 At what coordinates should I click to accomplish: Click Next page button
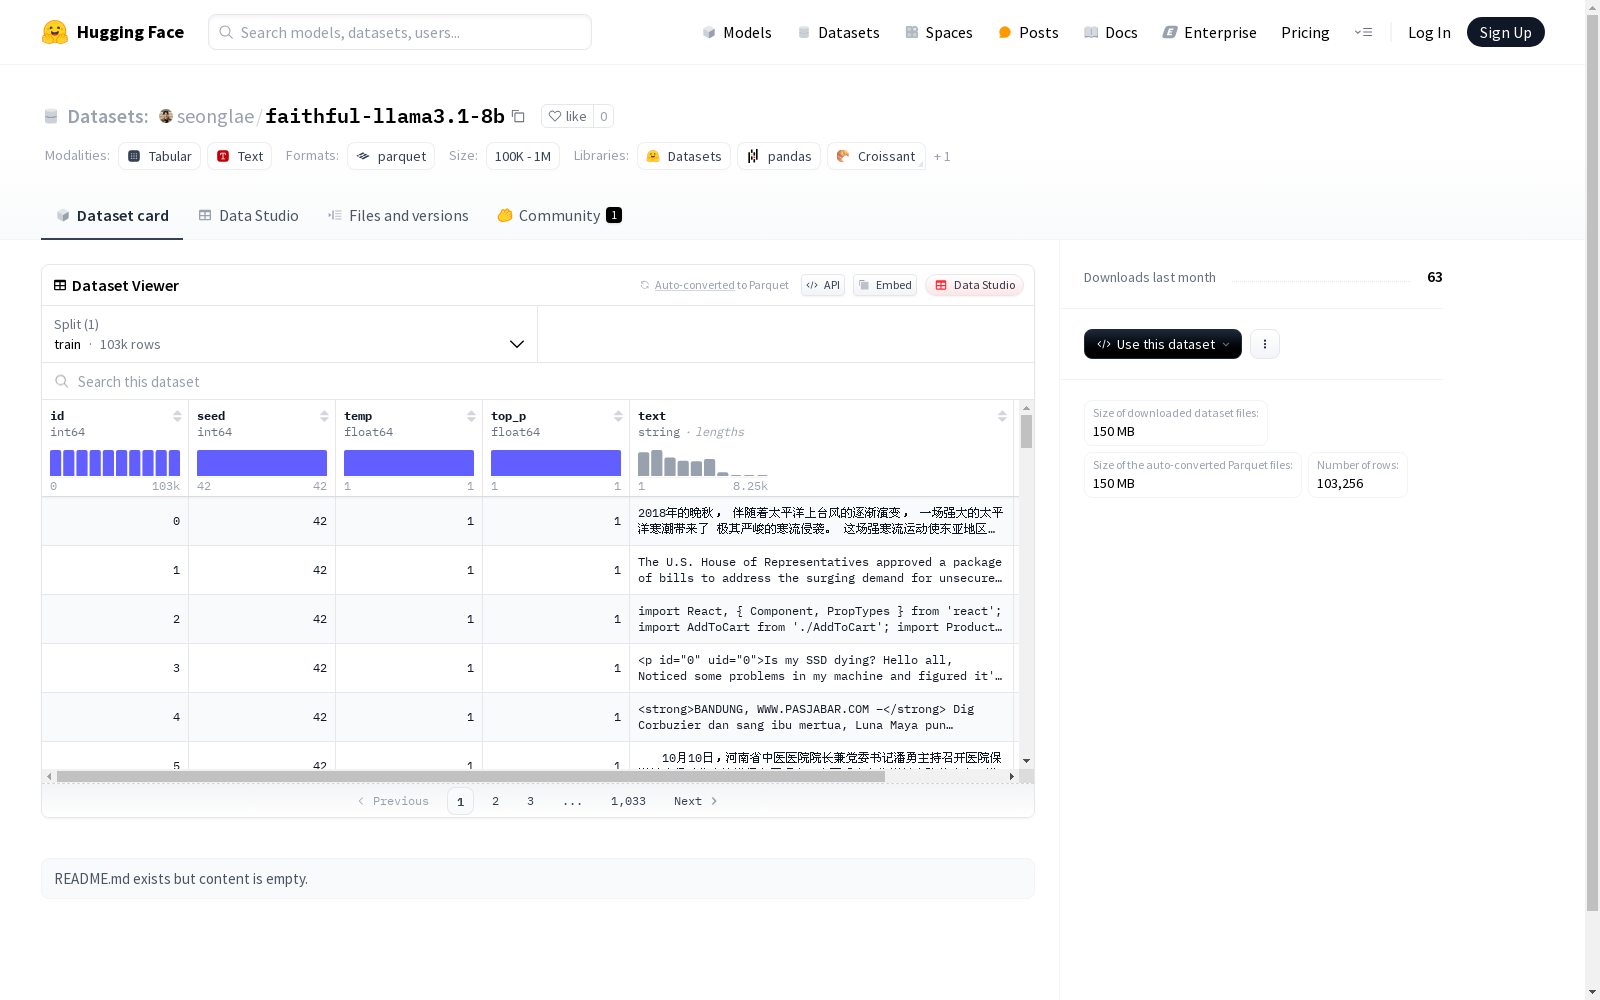click(696, 801)
